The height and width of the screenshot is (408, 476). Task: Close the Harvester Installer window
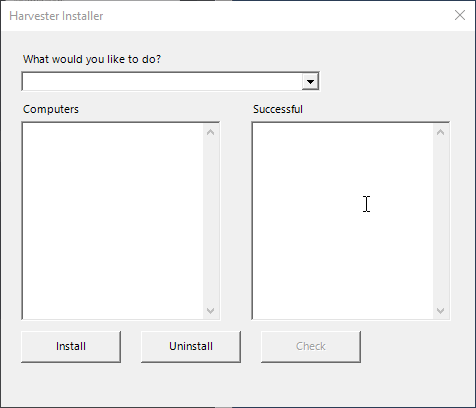pyautogui.click(x=460, y=15)
